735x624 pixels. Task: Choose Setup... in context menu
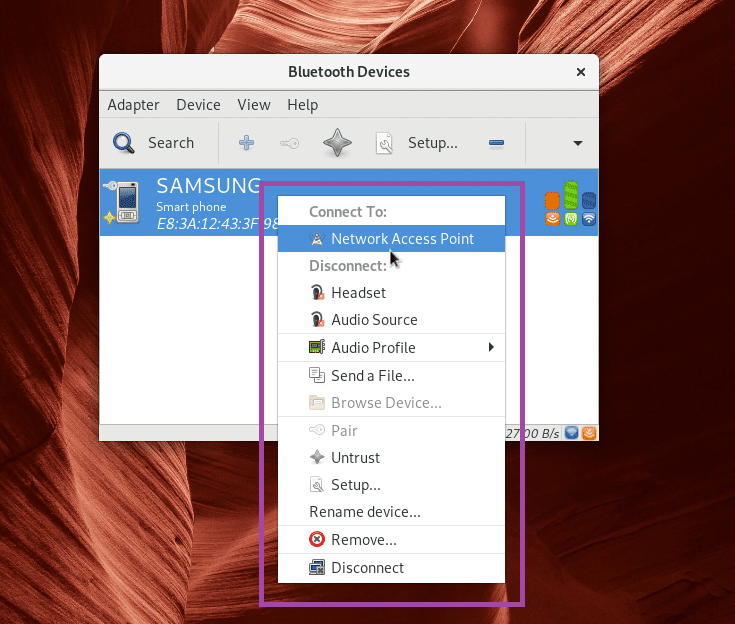(391, 485)
